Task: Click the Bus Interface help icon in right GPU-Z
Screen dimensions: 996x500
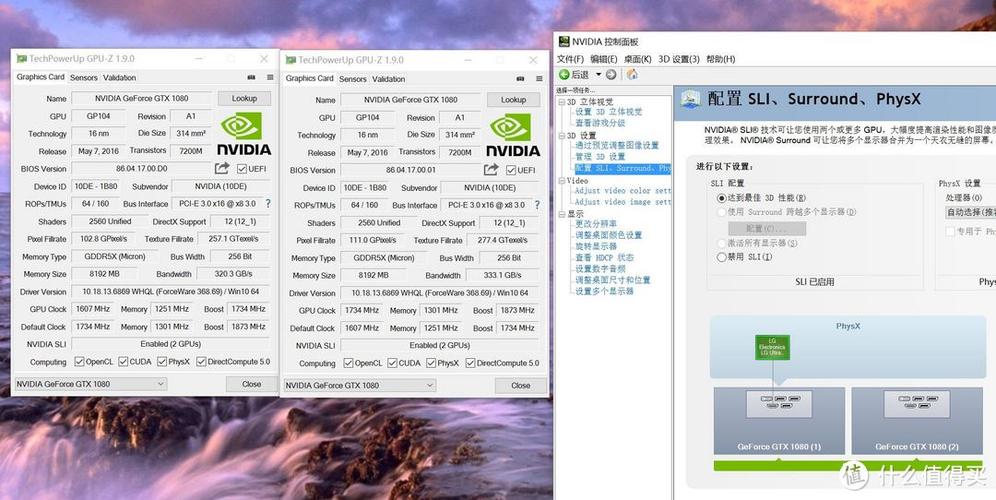Action: pos(537,205)
